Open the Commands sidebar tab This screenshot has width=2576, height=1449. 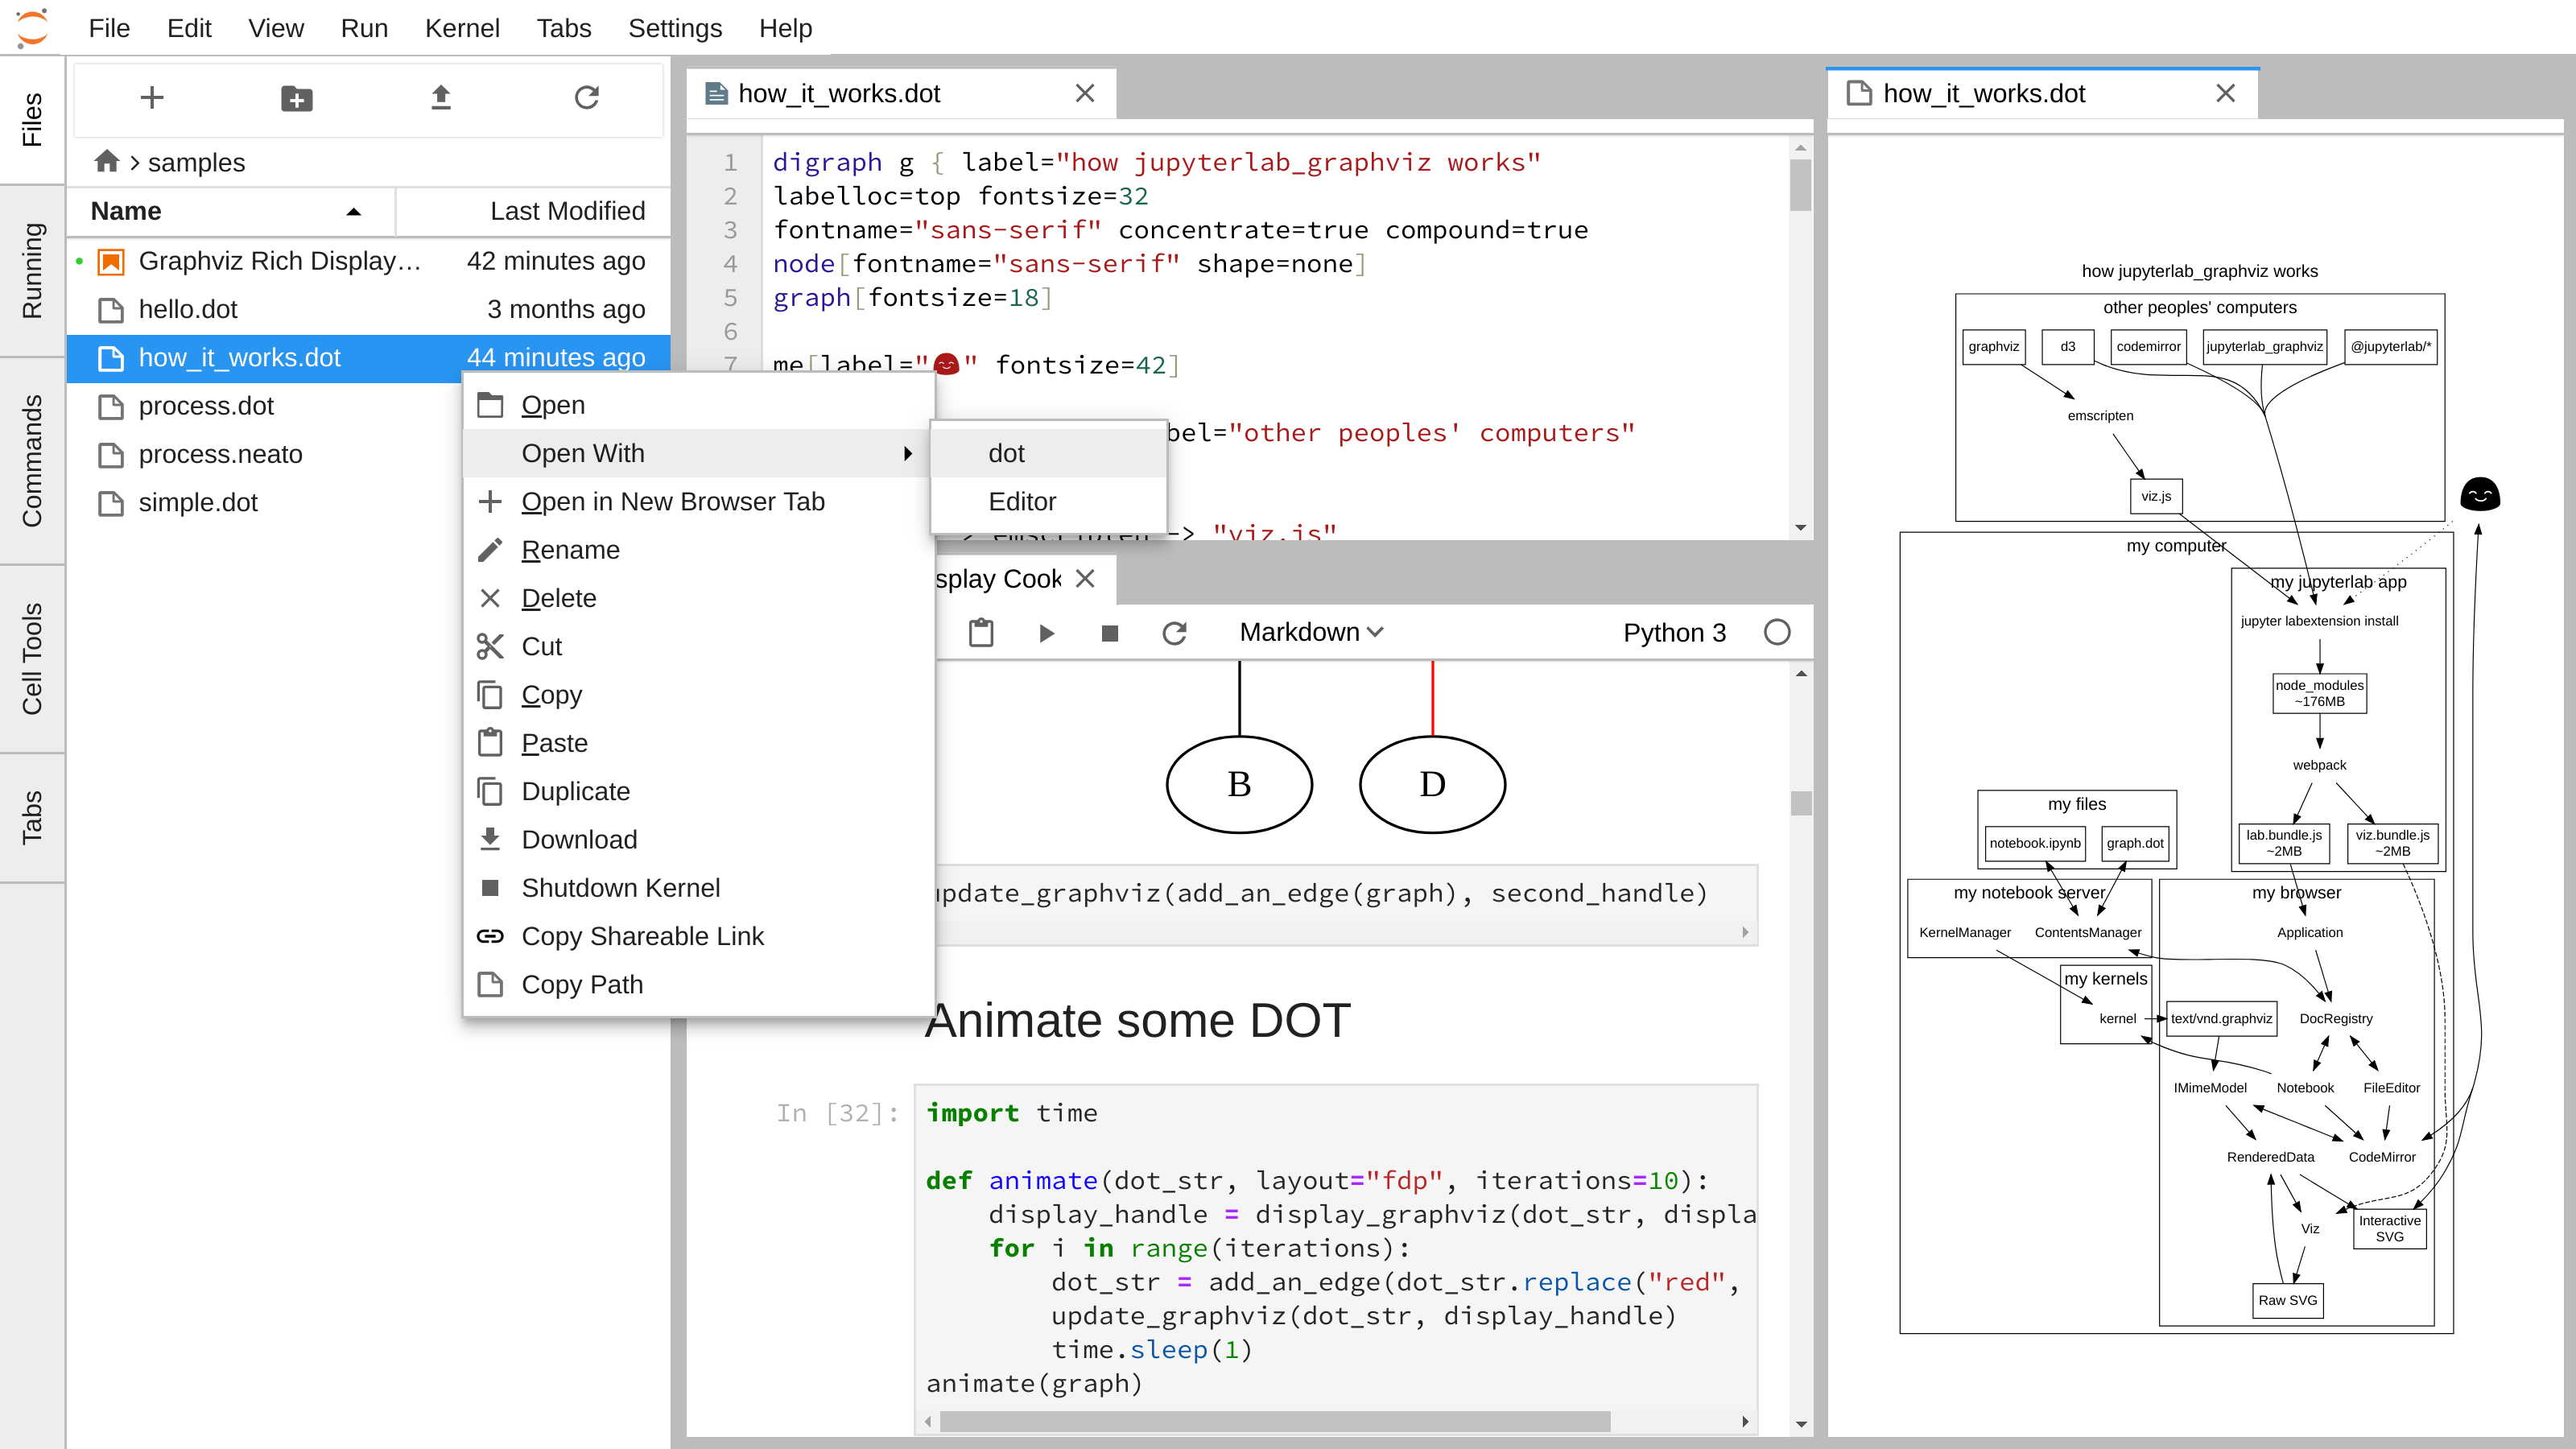pyautogui.click(x=32, y=461)
